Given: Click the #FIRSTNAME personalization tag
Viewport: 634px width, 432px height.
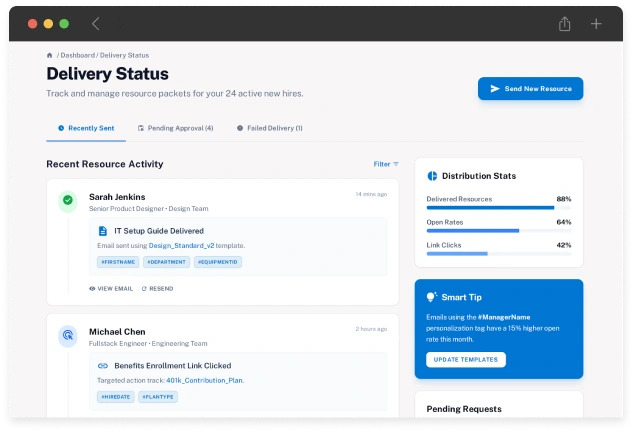Looking at the screenshot, I should coord(116,262).
